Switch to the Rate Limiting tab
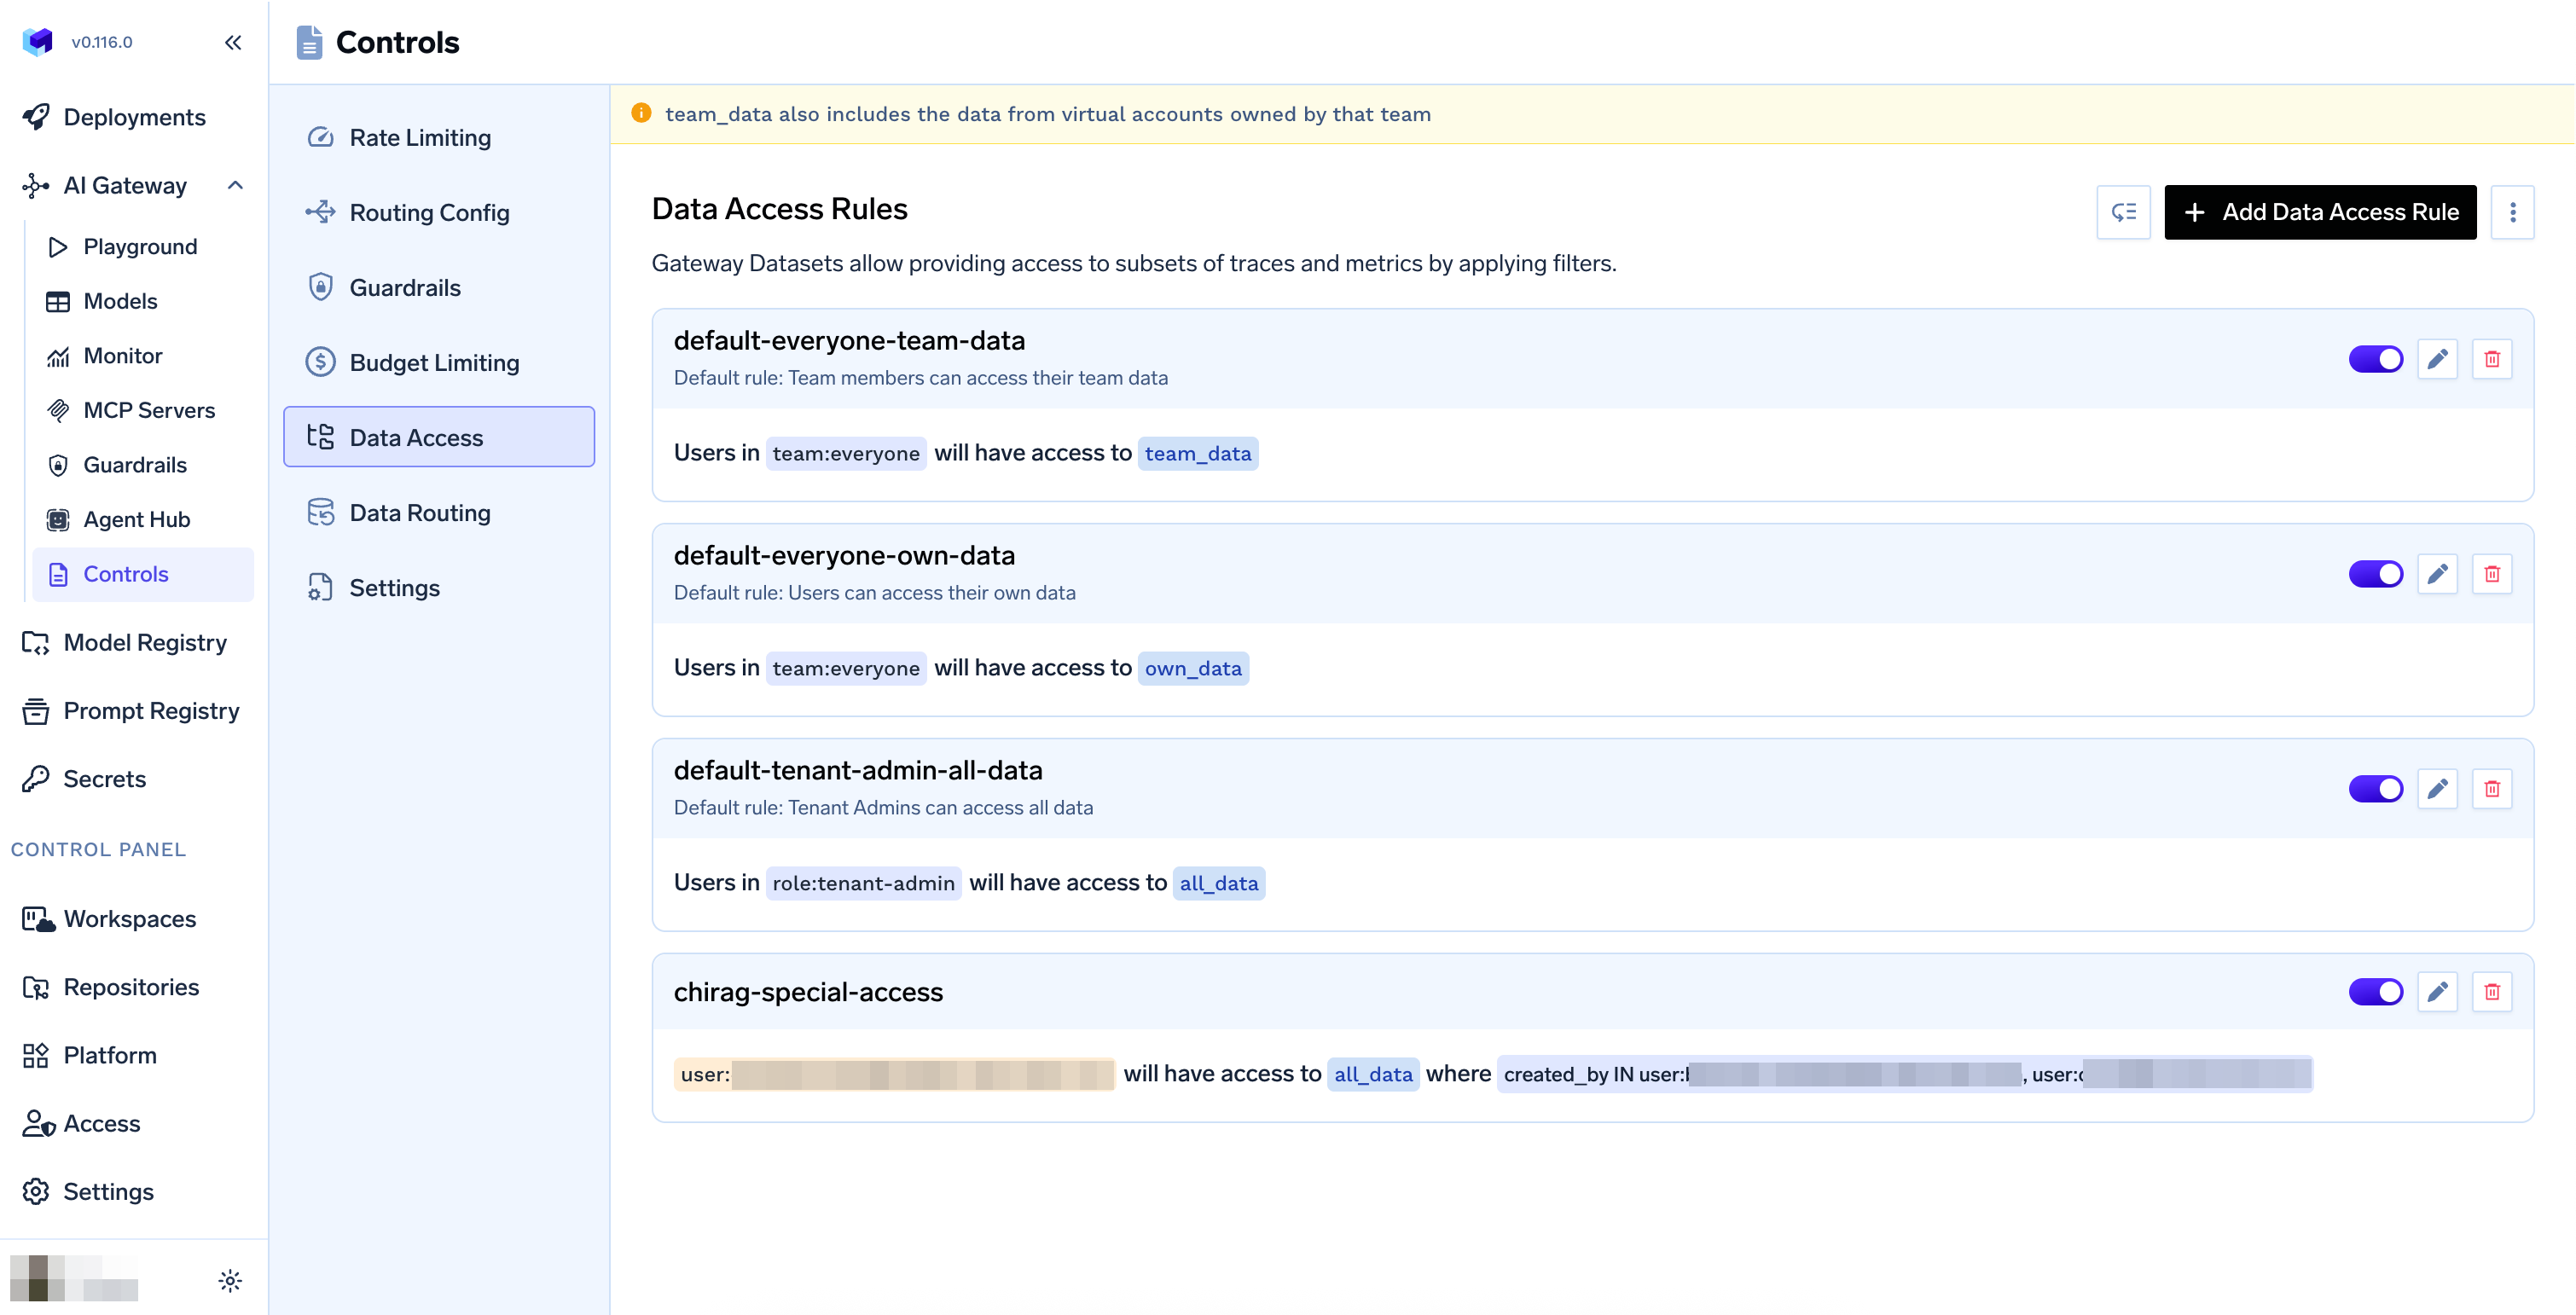 pos(420,138)
